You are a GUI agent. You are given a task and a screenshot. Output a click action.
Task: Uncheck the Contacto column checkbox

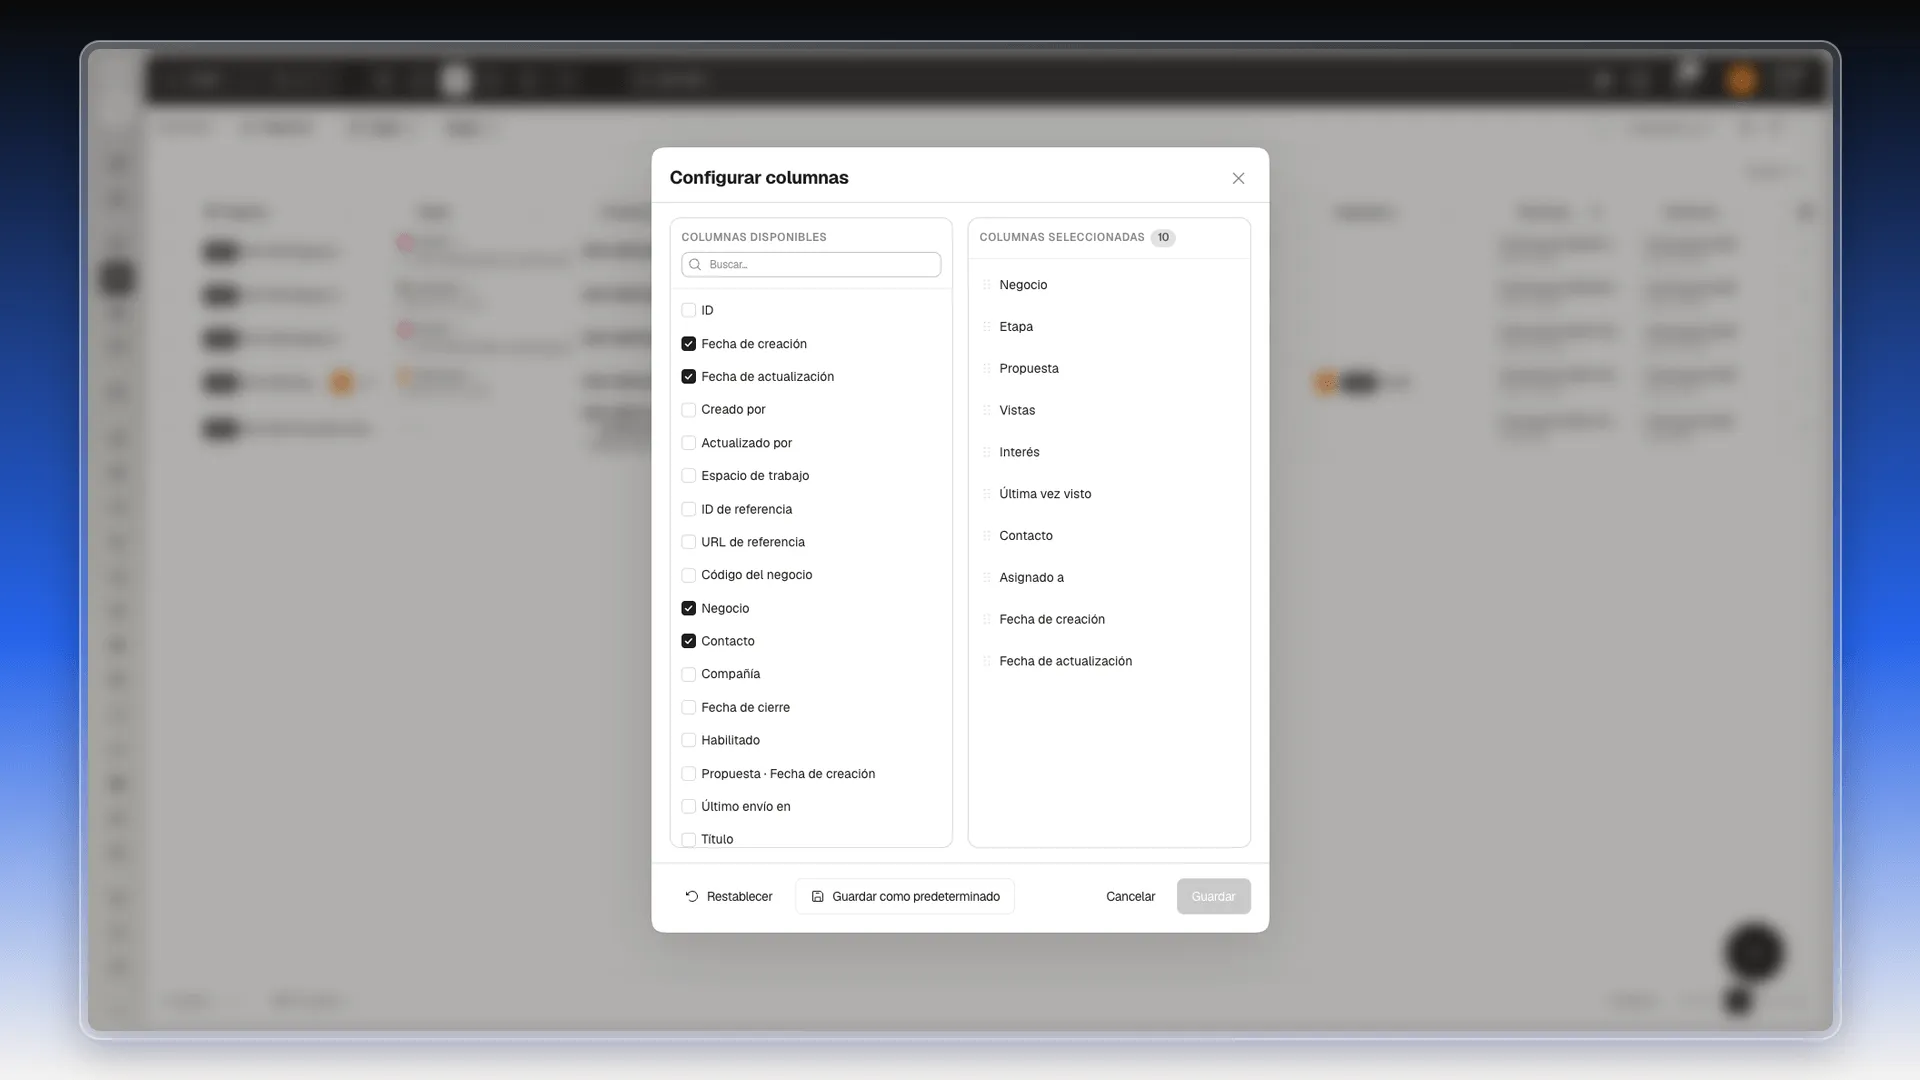(x=688, y=641)
